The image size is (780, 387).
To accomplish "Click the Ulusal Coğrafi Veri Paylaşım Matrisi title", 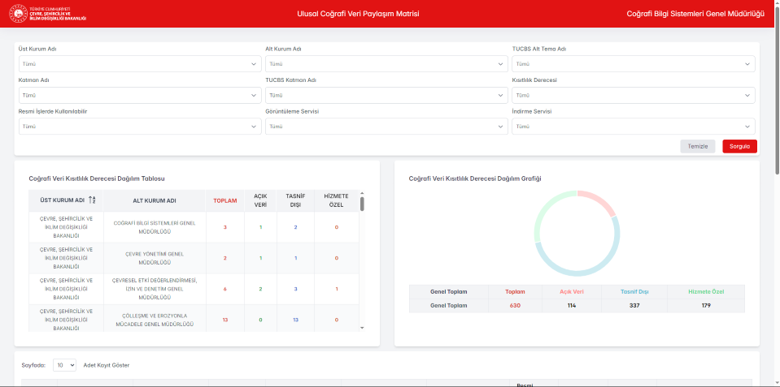I will tap(358, 14).
